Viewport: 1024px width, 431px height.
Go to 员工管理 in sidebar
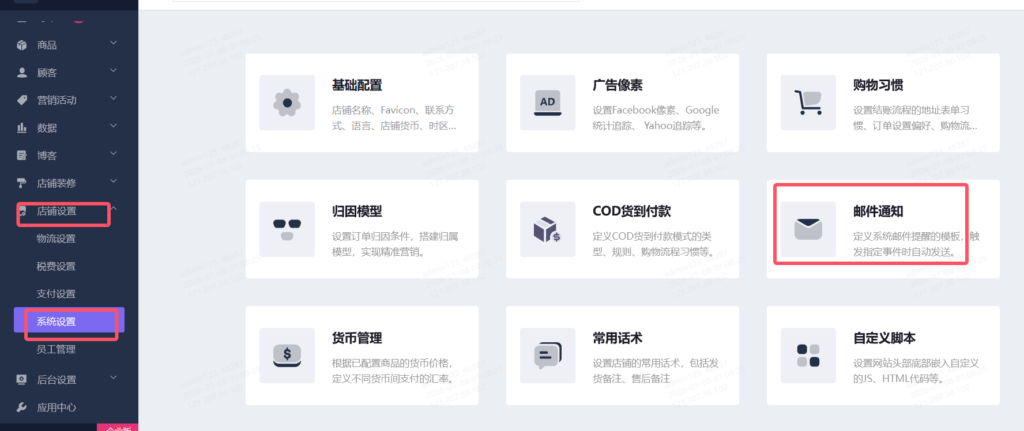[x=56, y=350]
